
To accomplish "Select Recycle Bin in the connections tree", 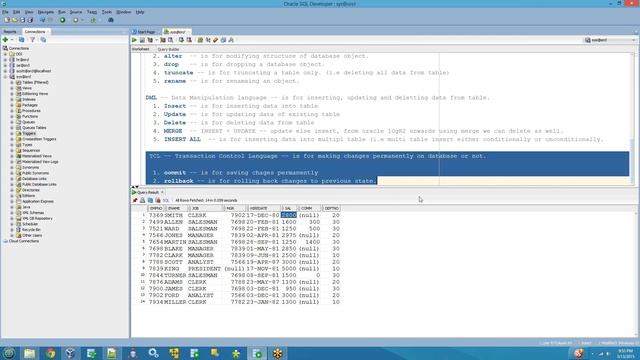I will (x=31, y=230).
